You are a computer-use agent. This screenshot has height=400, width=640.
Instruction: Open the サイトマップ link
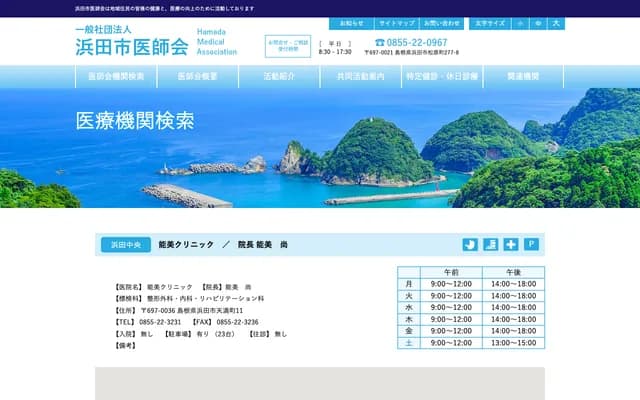(396, 22)
